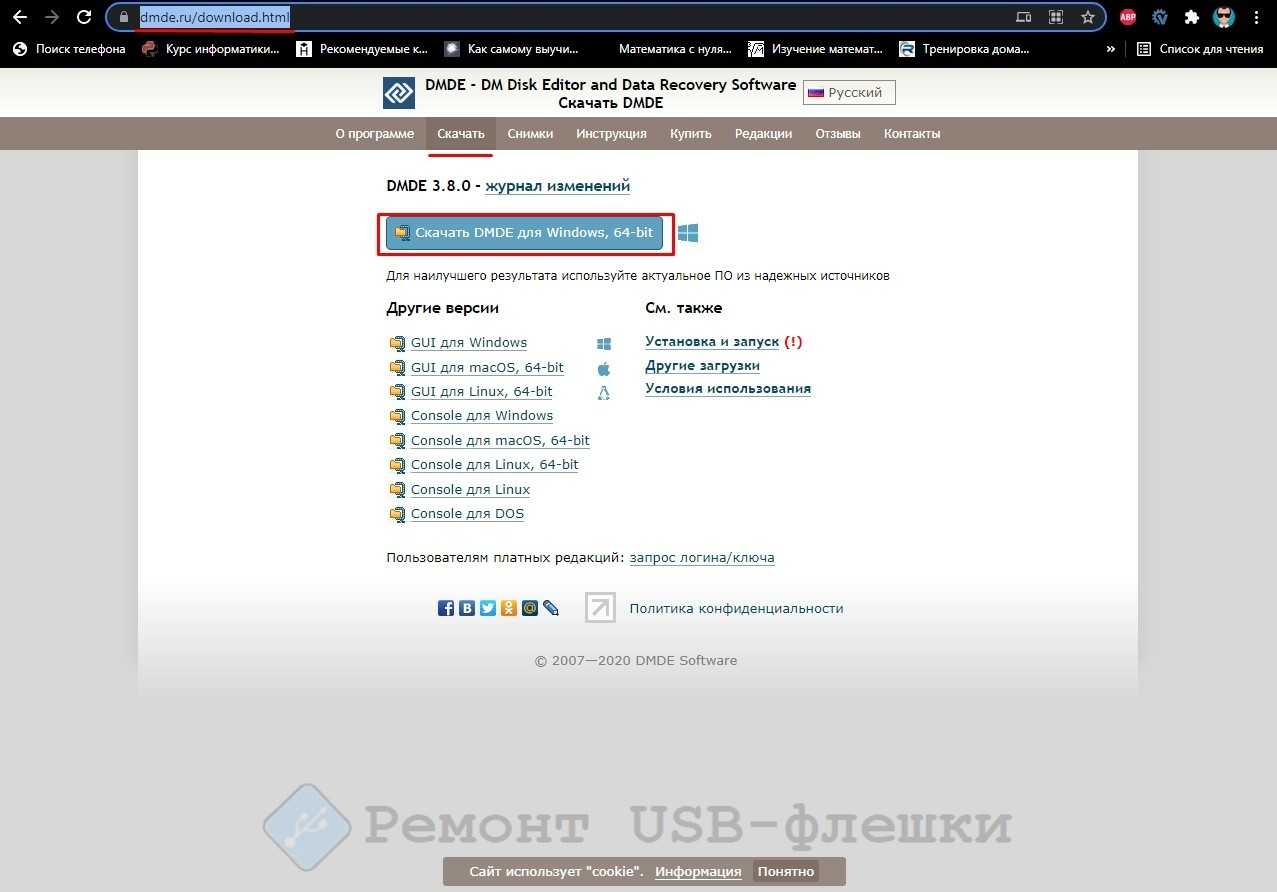Click the Yandex Metrica badge near the privacy policy
Image resolution: width=1277 pixels, height=892 pixels.
pos(600,608)
